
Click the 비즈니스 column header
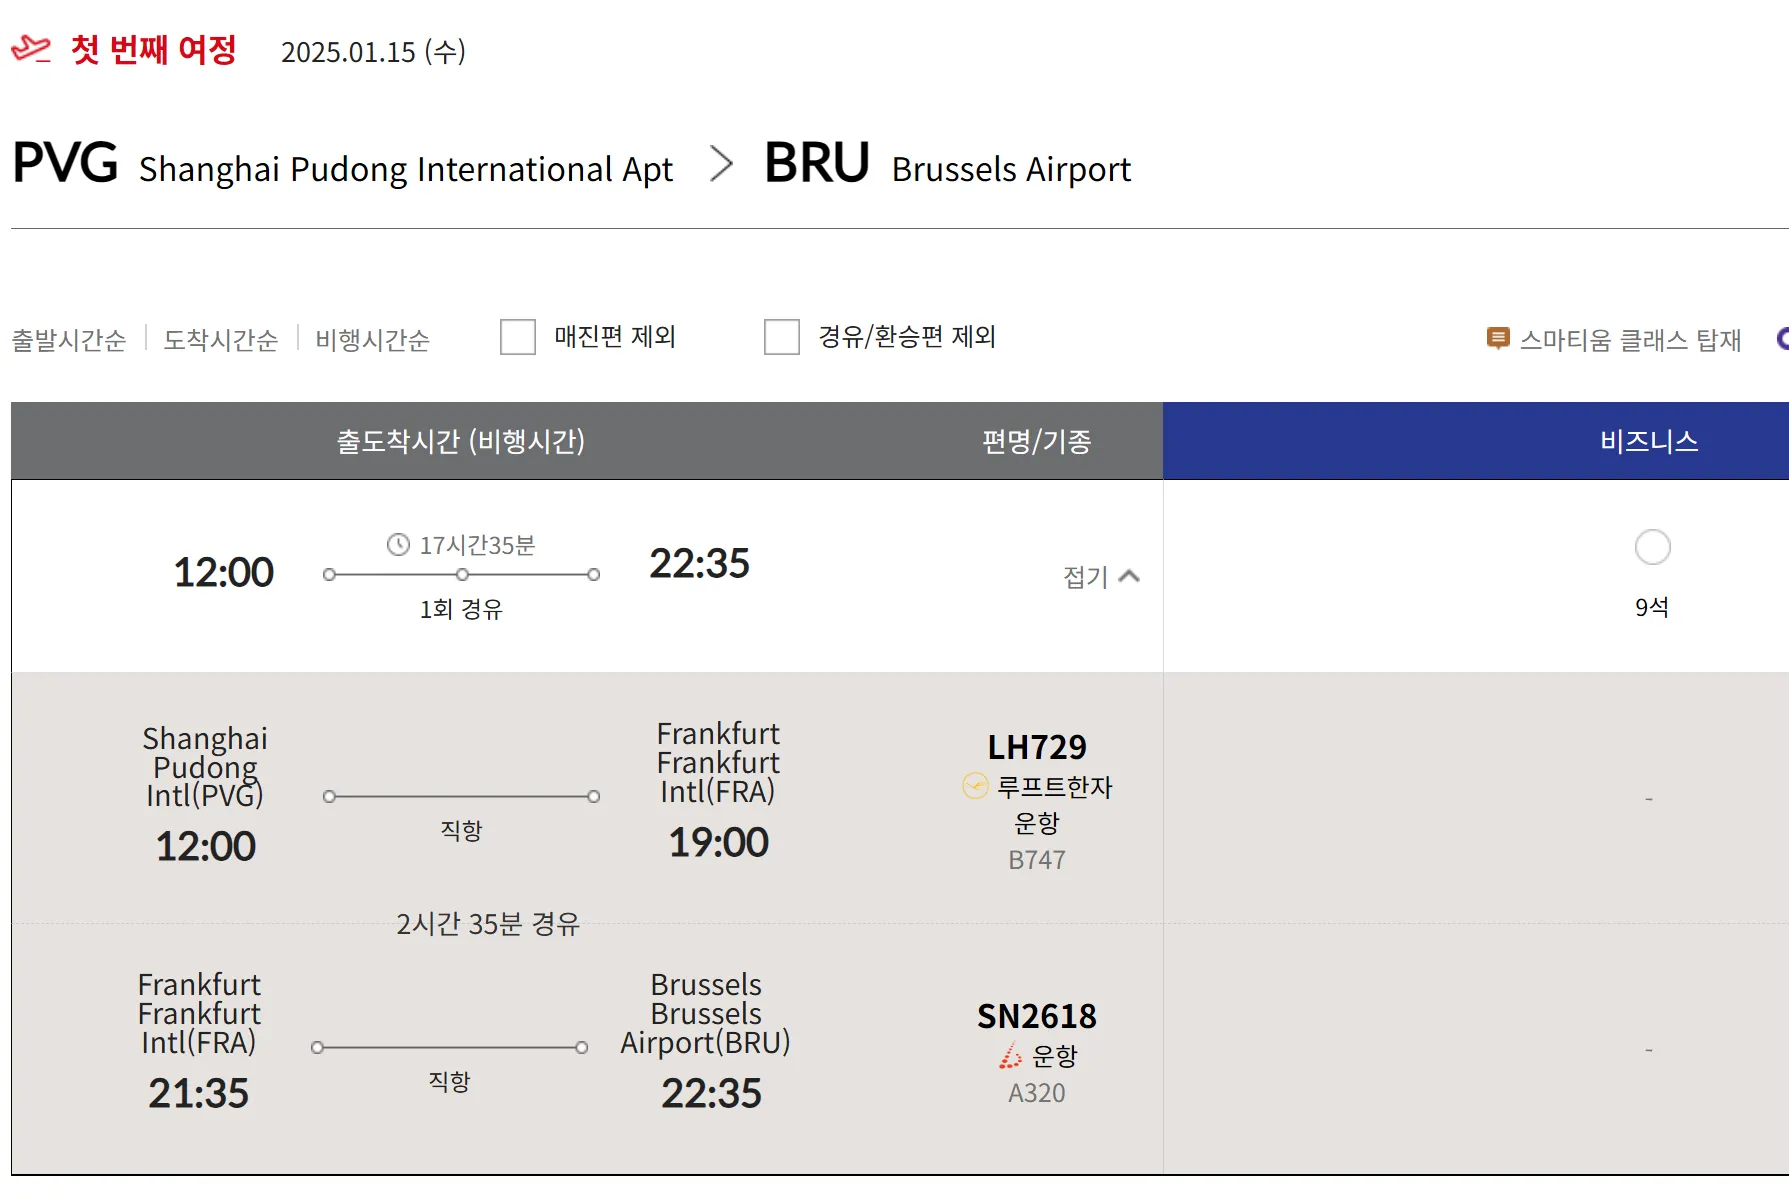point(1649,441)
